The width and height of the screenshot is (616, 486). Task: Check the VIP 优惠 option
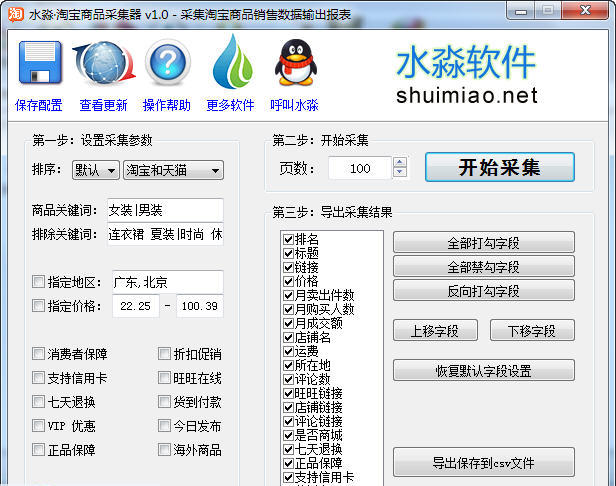(38, 425)
